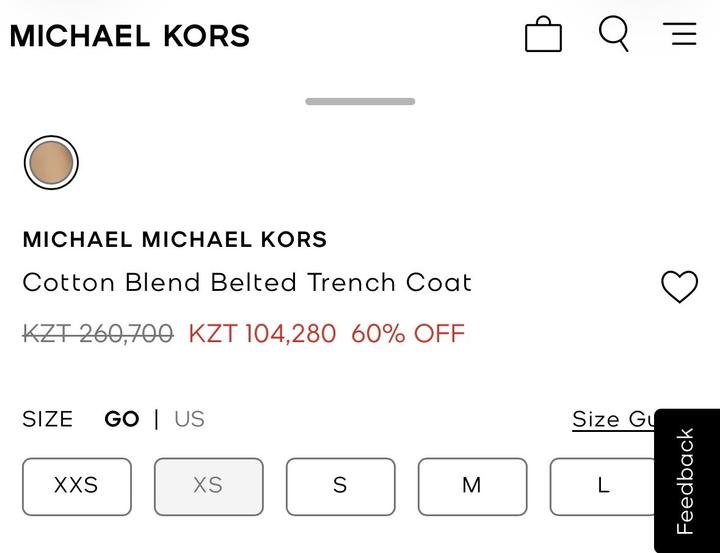Switch sizing to GO

point(122,419)
